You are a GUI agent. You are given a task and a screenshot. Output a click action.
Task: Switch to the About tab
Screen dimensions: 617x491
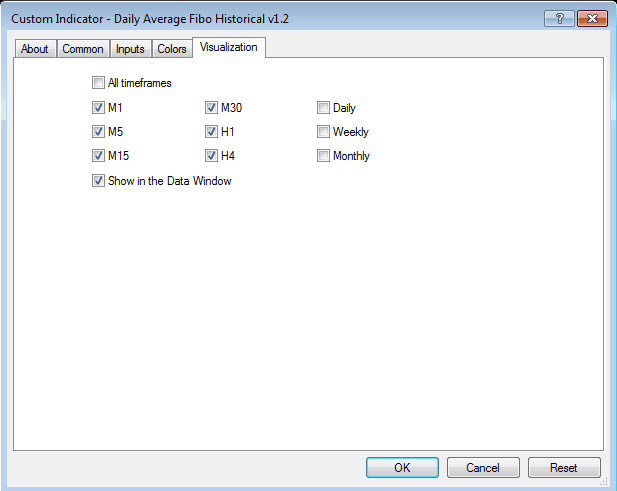click(35, 49)
